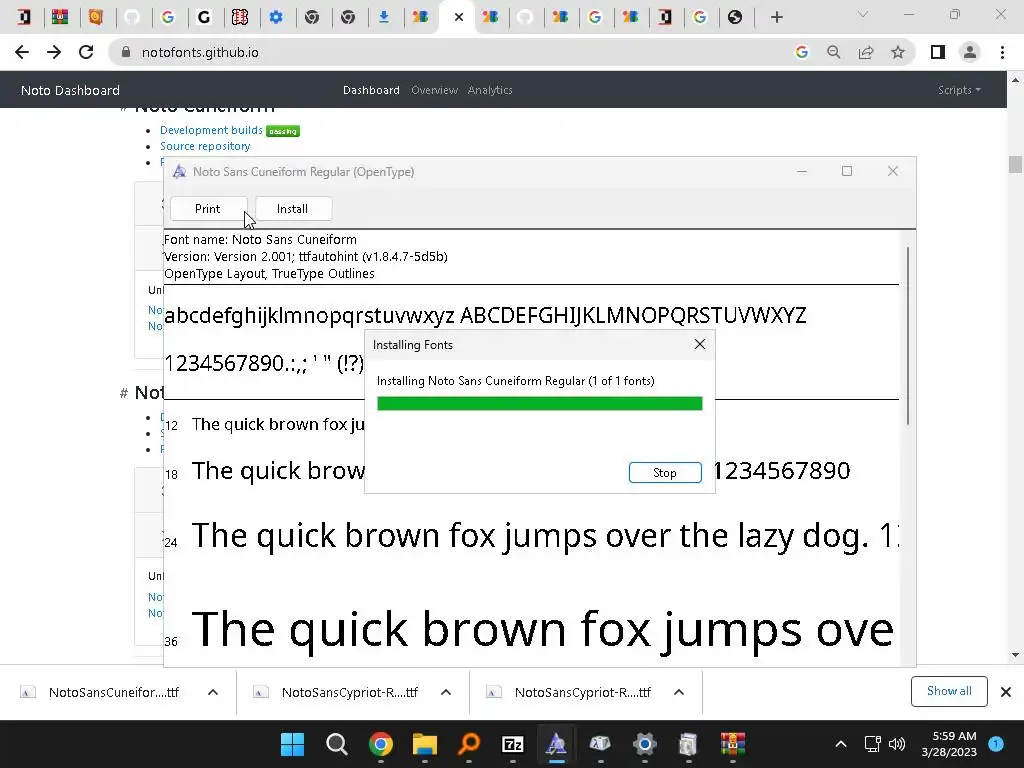
Task: Share this page via share icon
Action: (x=866, y=52)
